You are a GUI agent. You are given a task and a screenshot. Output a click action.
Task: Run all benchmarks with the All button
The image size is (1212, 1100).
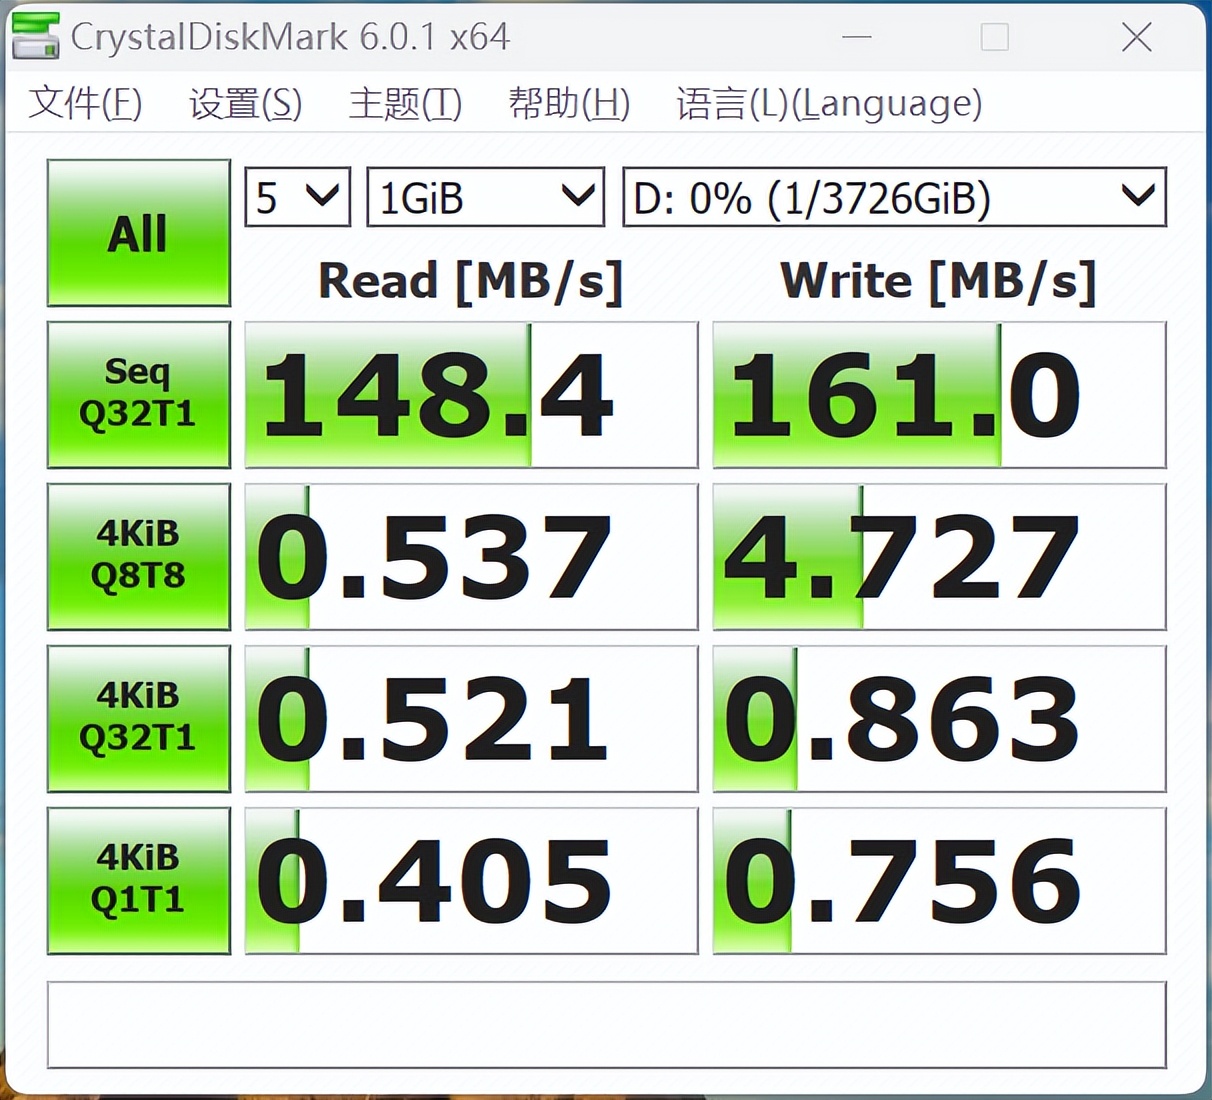138,233
